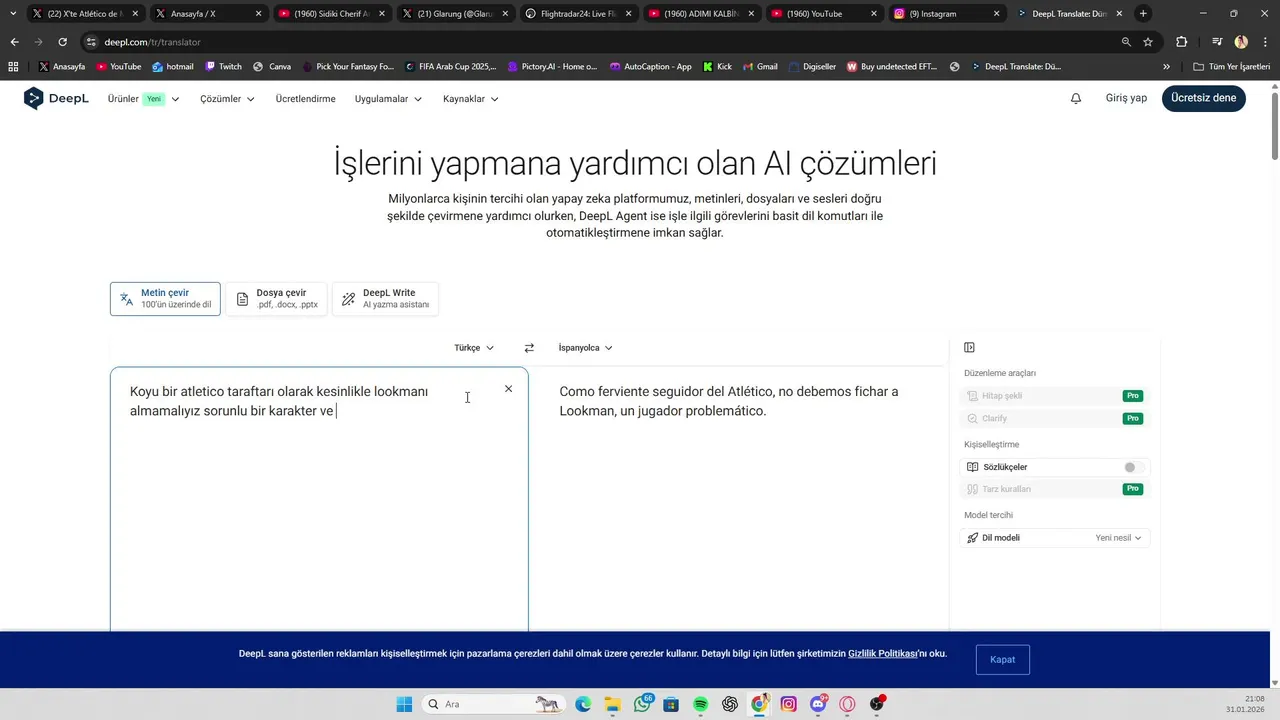Click the taskbar search box Ara

point(491,704)
